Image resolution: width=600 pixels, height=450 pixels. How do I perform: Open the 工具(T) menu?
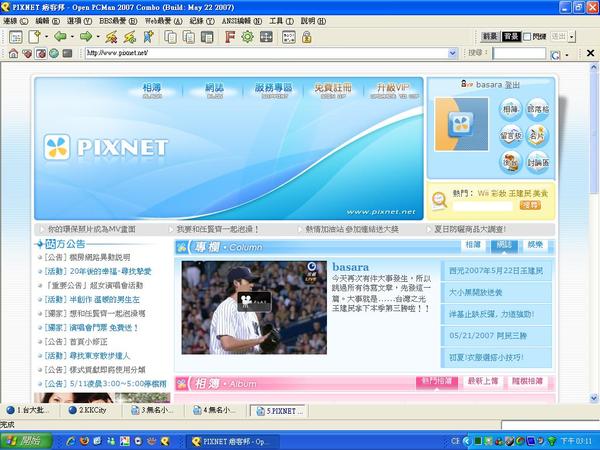tap(281, 21)
